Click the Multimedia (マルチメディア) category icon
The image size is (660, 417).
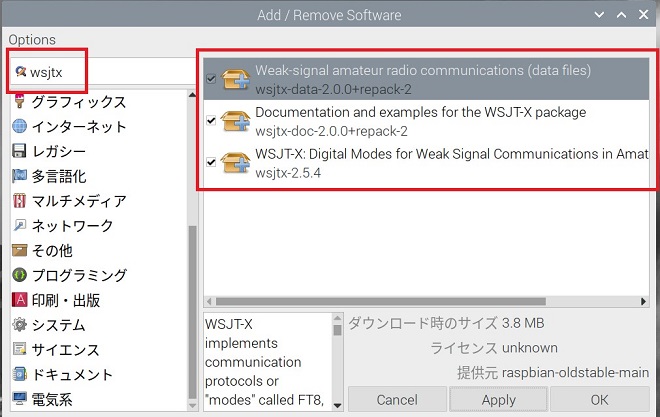click(x=20, y=201)
